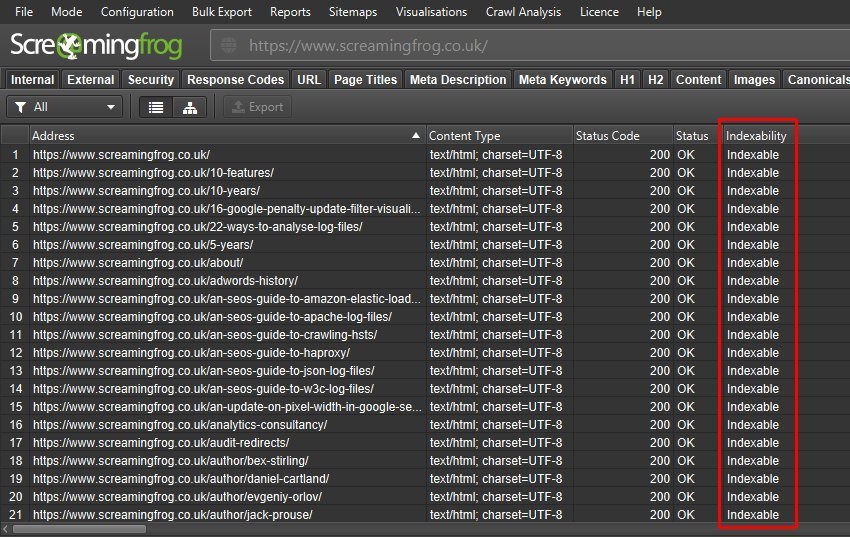Open the Bulk Export menu
This screenshot has width=850, height=537.
[x=224, y=12]
